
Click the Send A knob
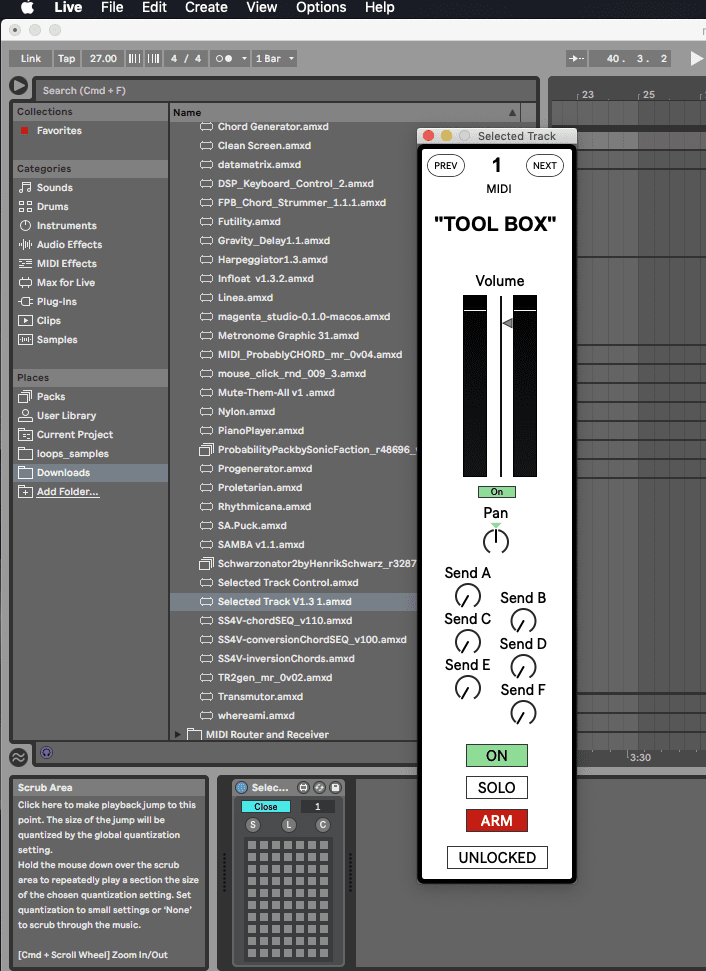coord(468,596)
